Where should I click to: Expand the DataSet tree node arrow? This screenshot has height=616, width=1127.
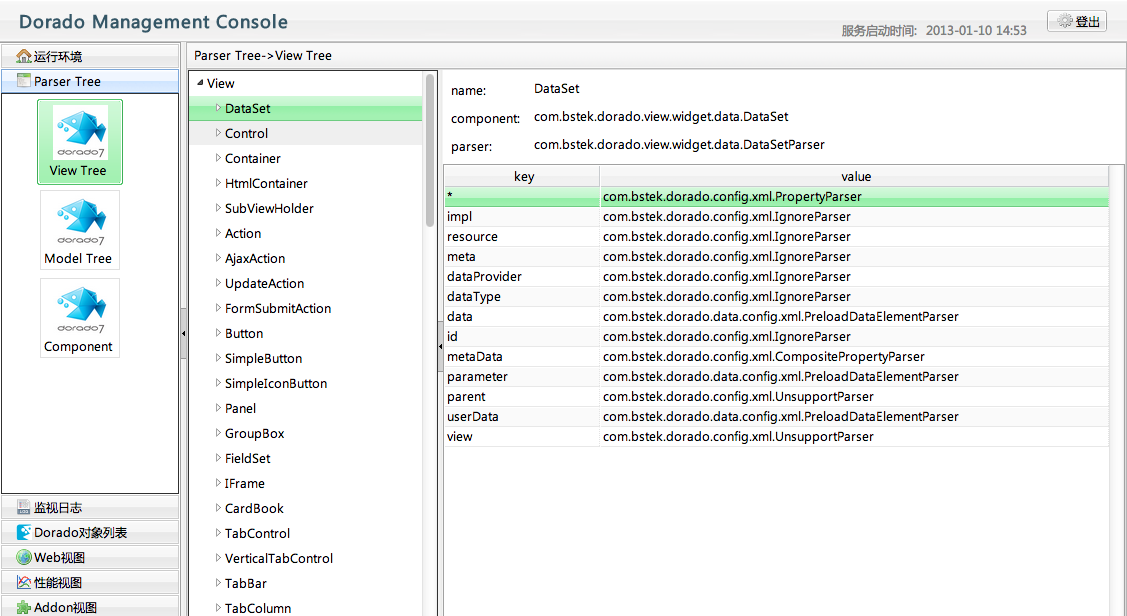pyautogui.click(x=218, y=108)
